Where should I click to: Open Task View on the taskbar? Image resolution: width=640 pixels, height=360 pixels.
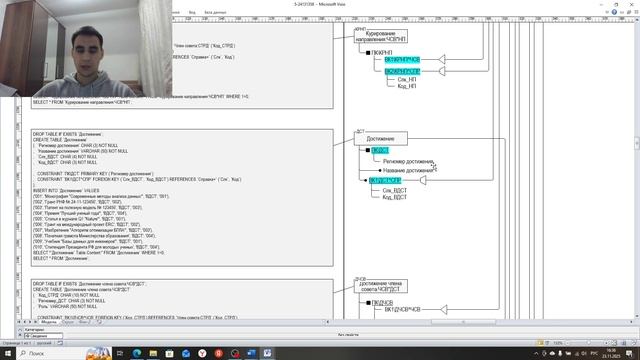point(120,353)
